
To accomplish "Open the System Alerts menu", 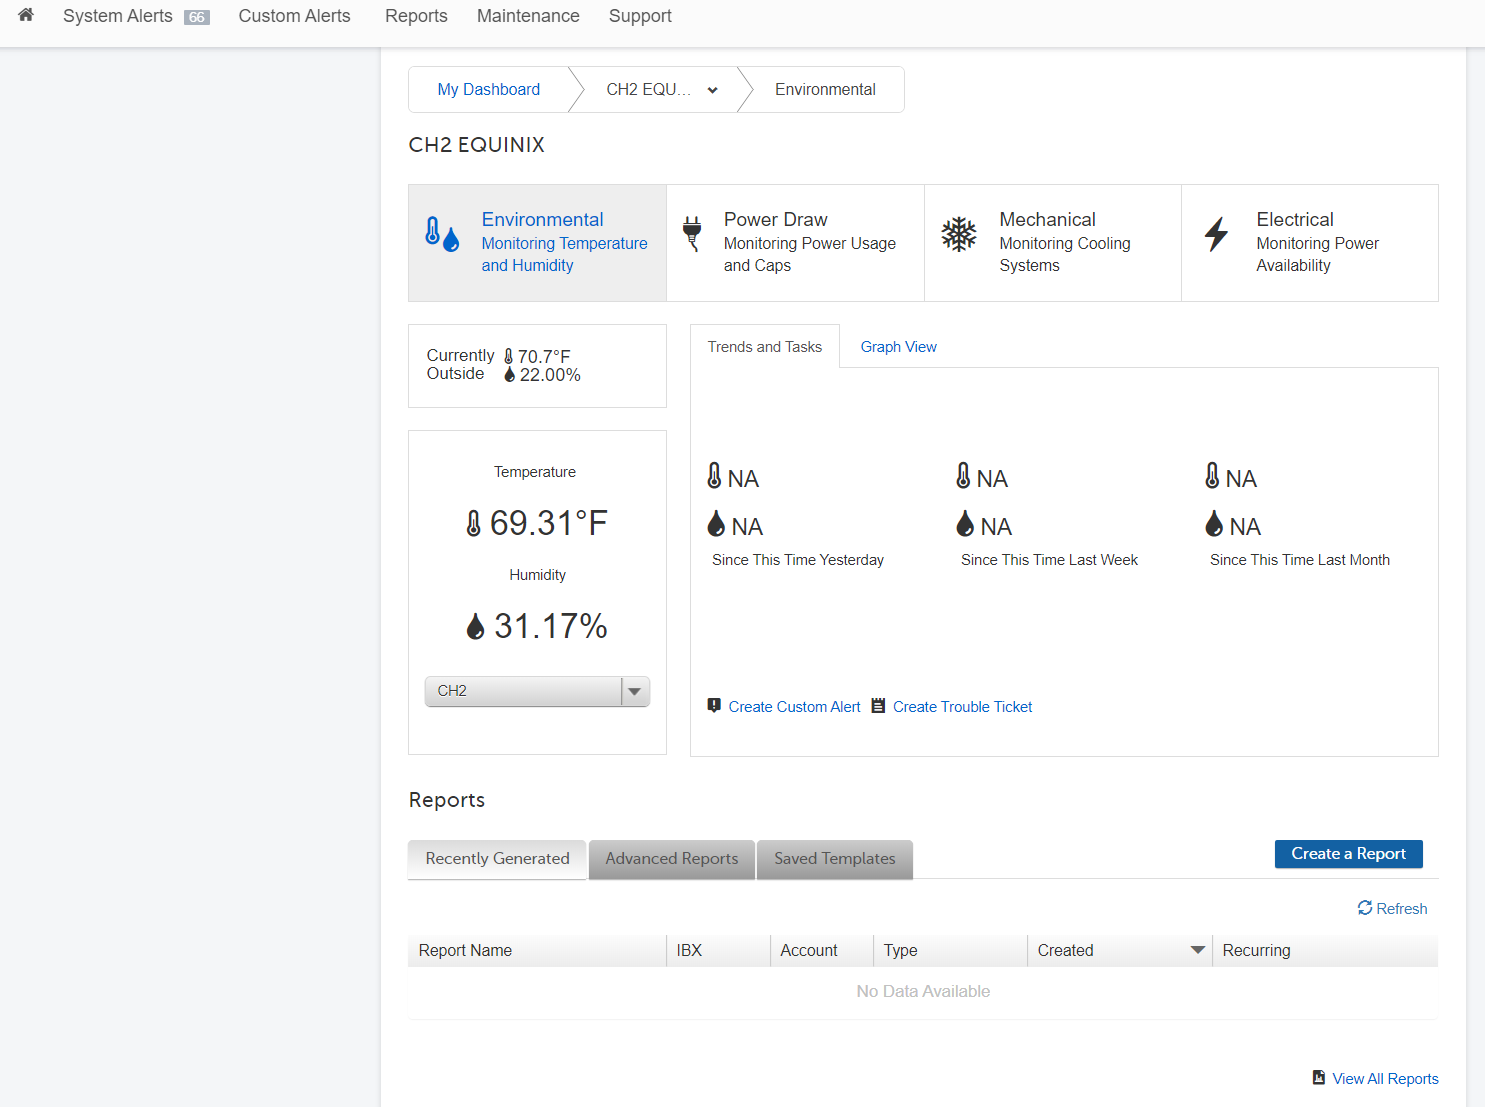I will pos(118,16).
